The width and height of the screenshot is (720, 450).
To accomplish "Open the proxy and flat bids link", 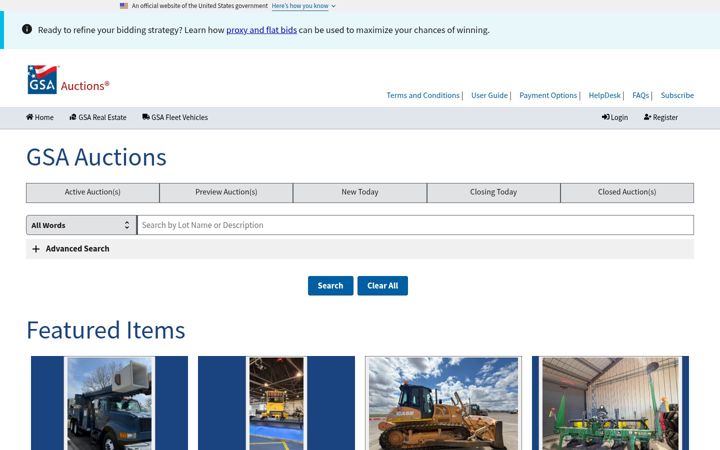I will tap(261, 30).
